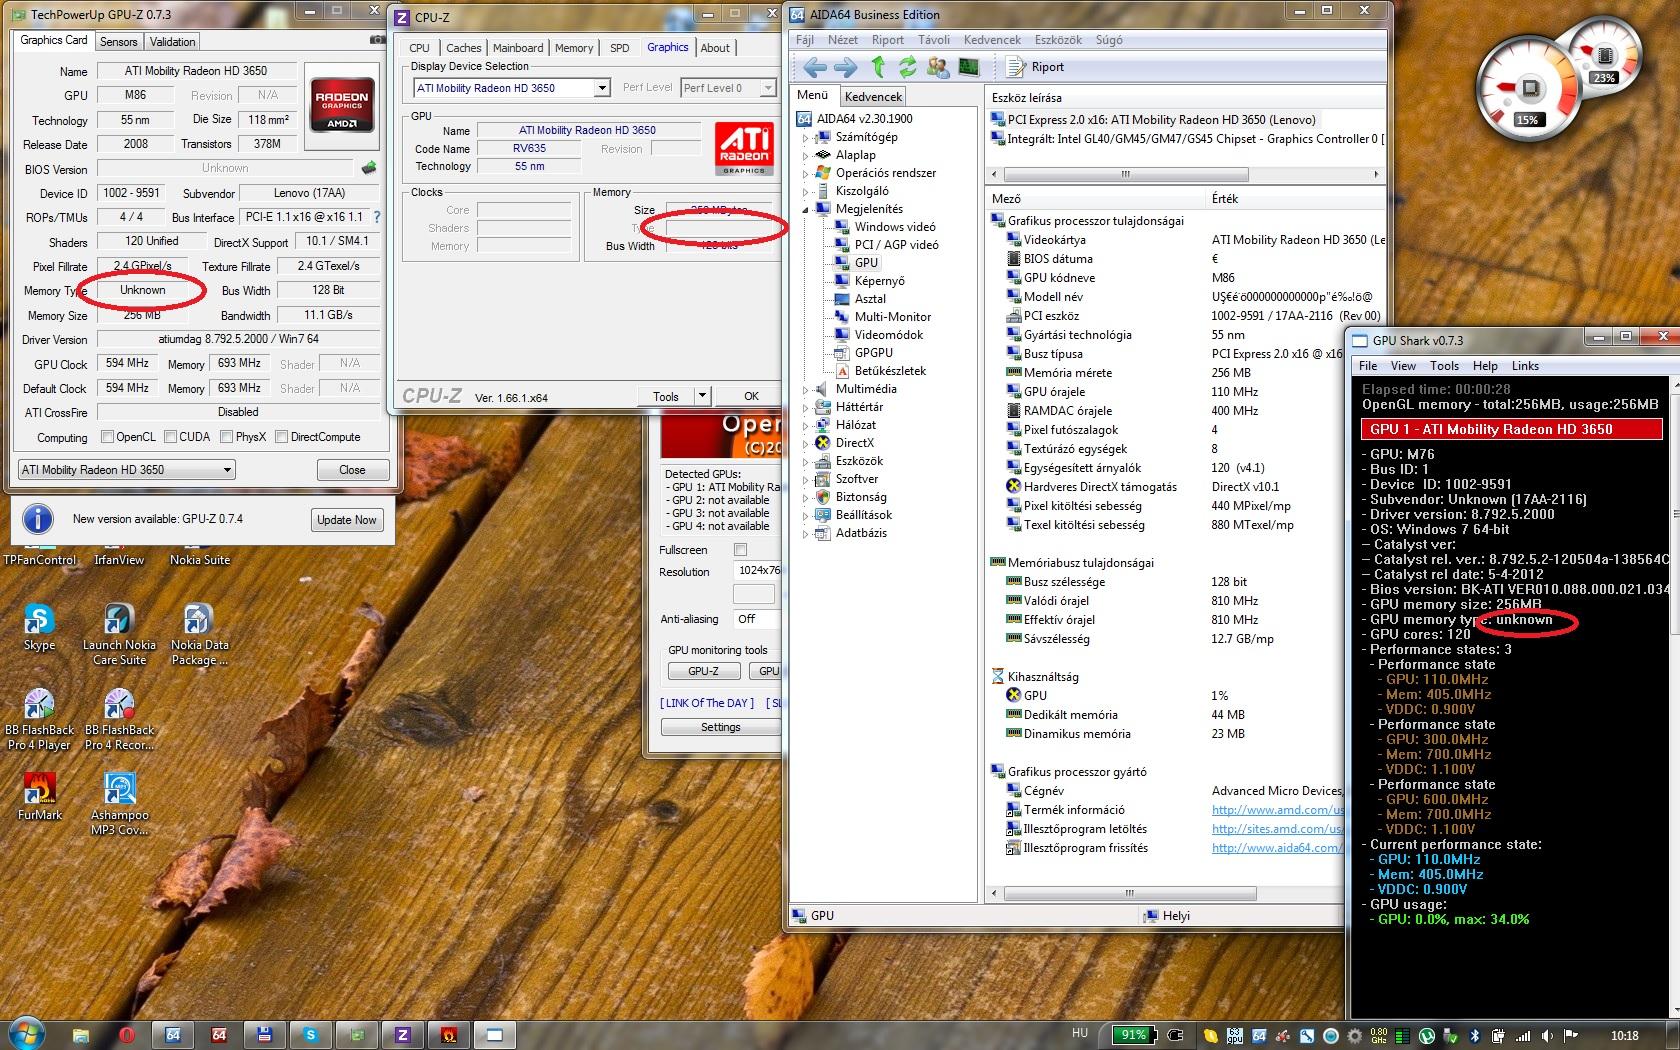
Task: Open CPU-Z Perf Level dropdown
Action: (x=728, y=88)
